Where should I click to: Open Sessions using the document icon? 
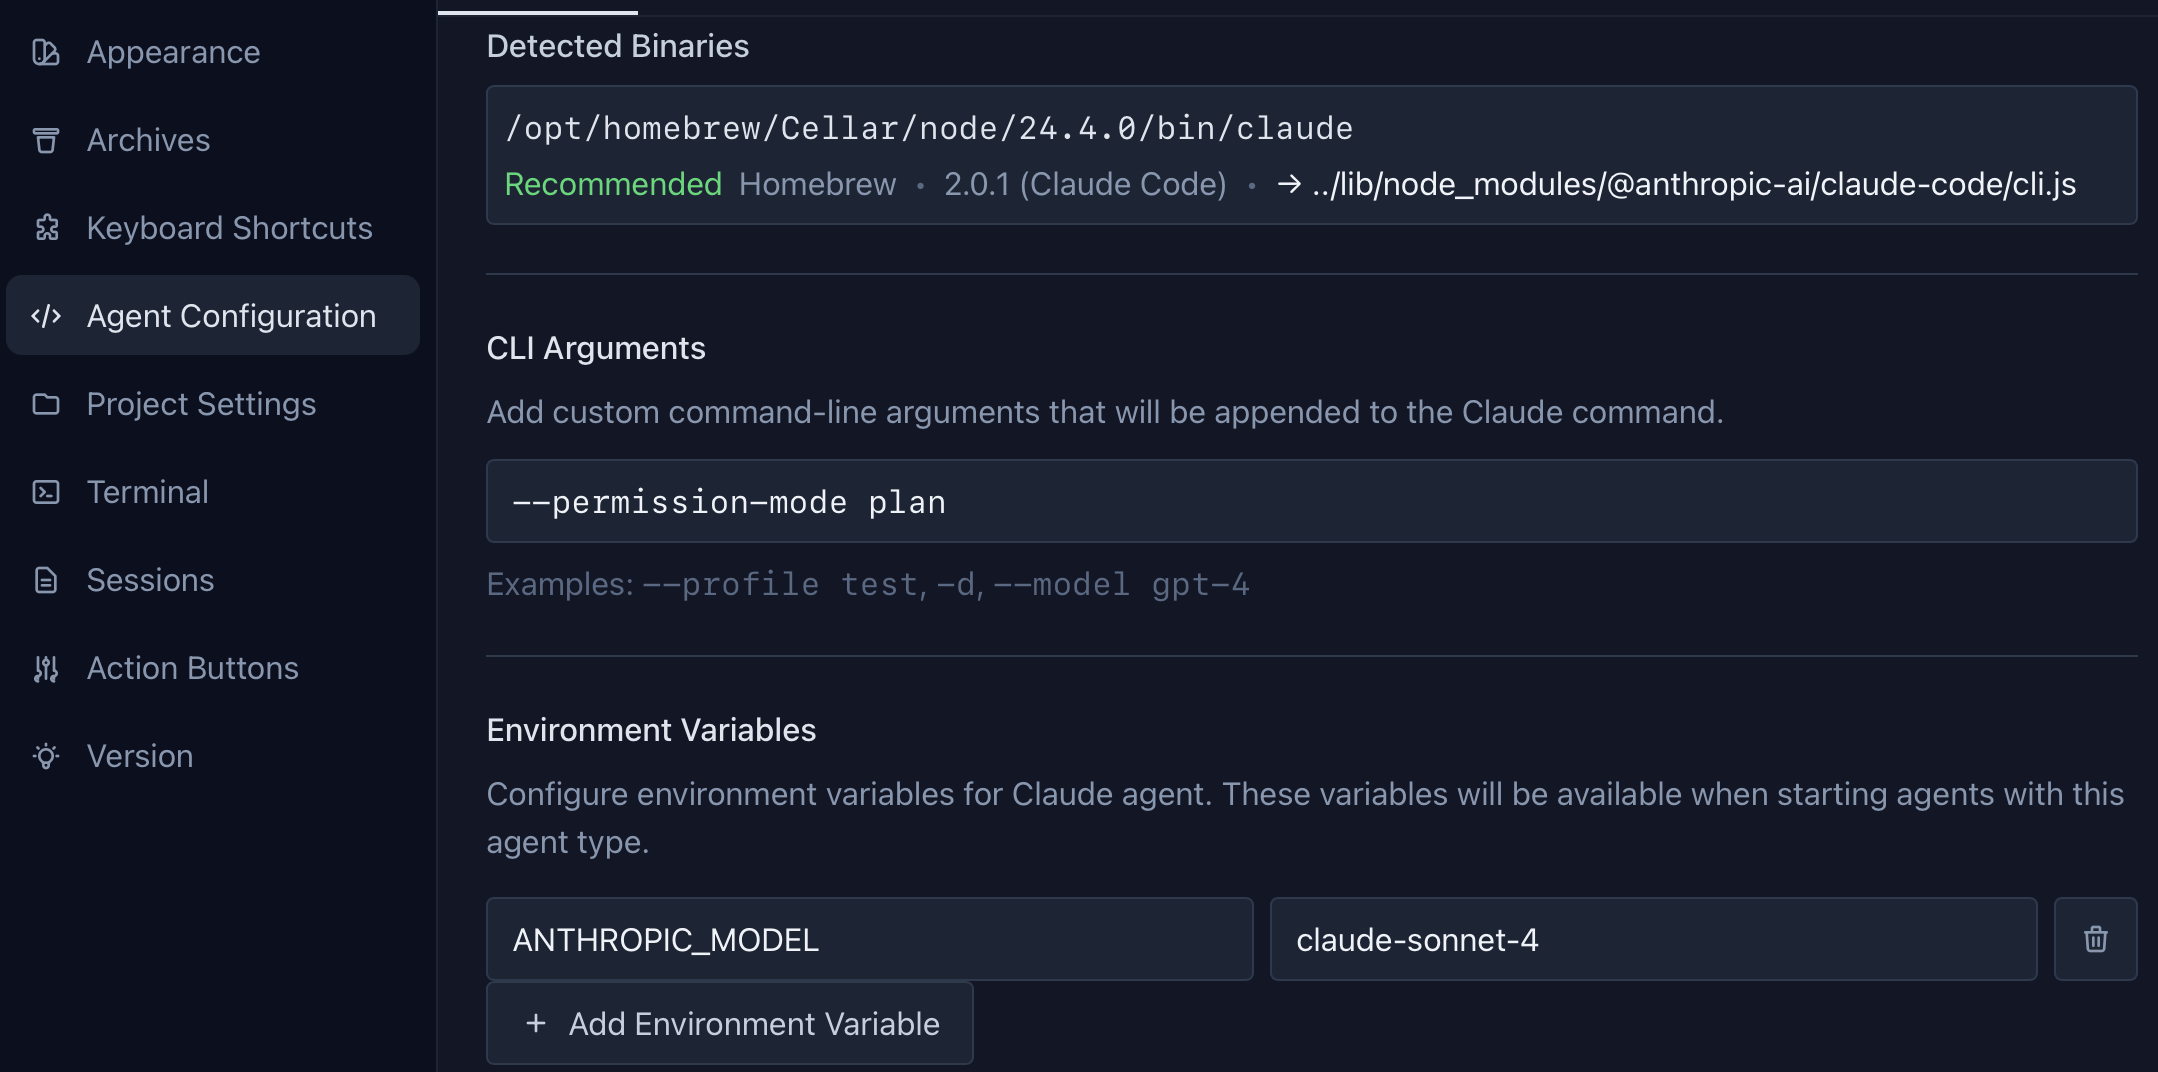coord(46,580)
